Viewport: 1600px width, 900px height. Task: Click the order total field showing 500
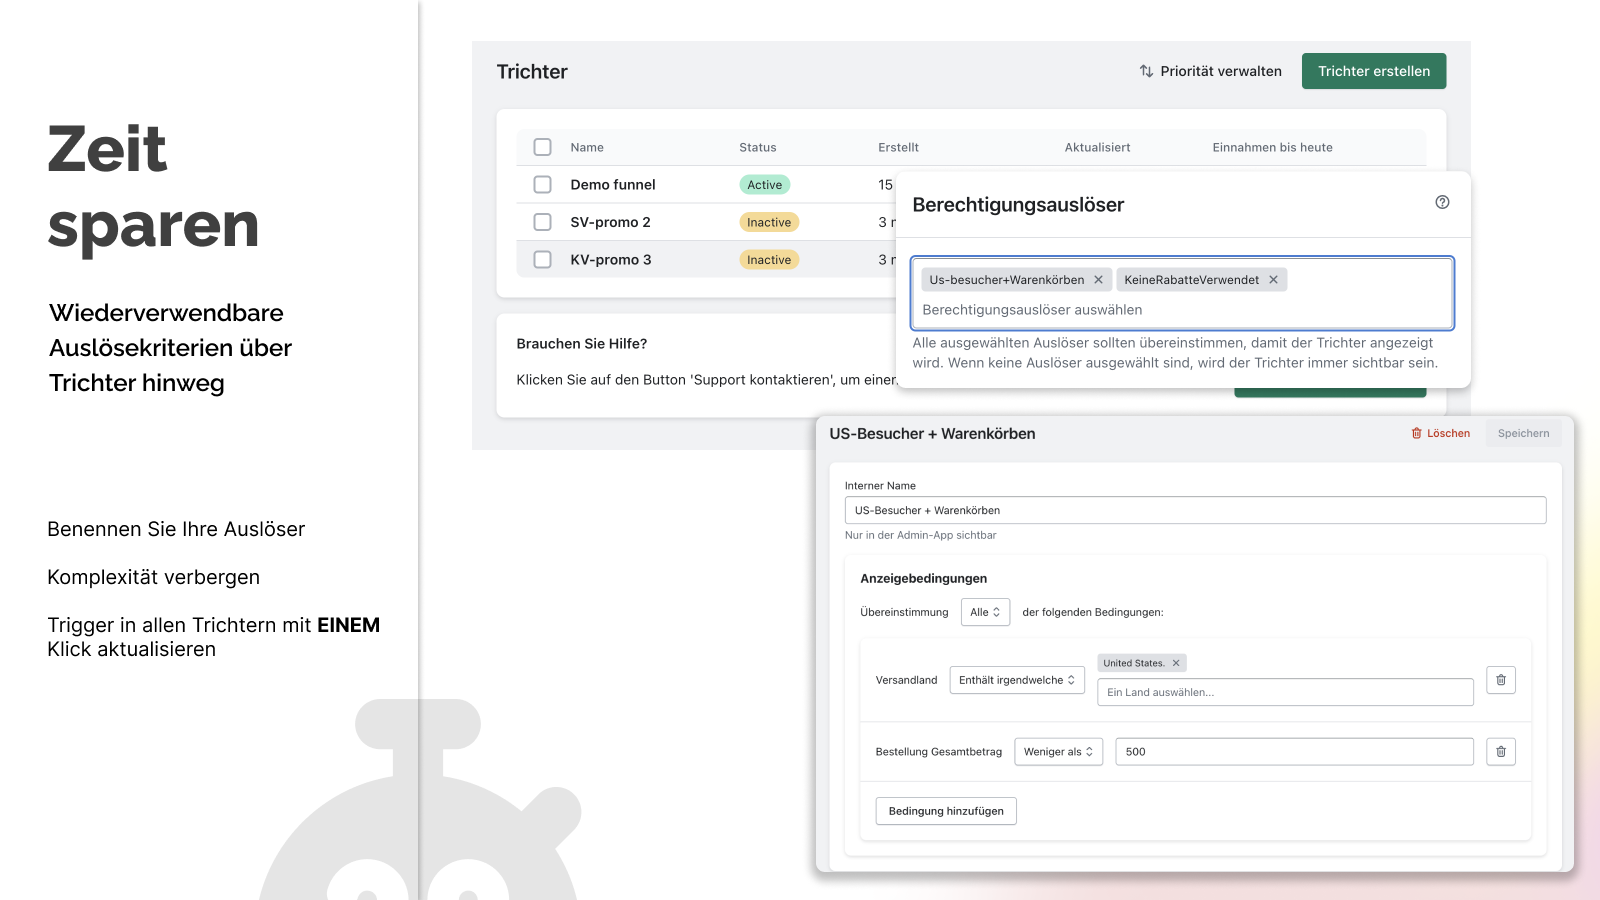pos(1295,752)
